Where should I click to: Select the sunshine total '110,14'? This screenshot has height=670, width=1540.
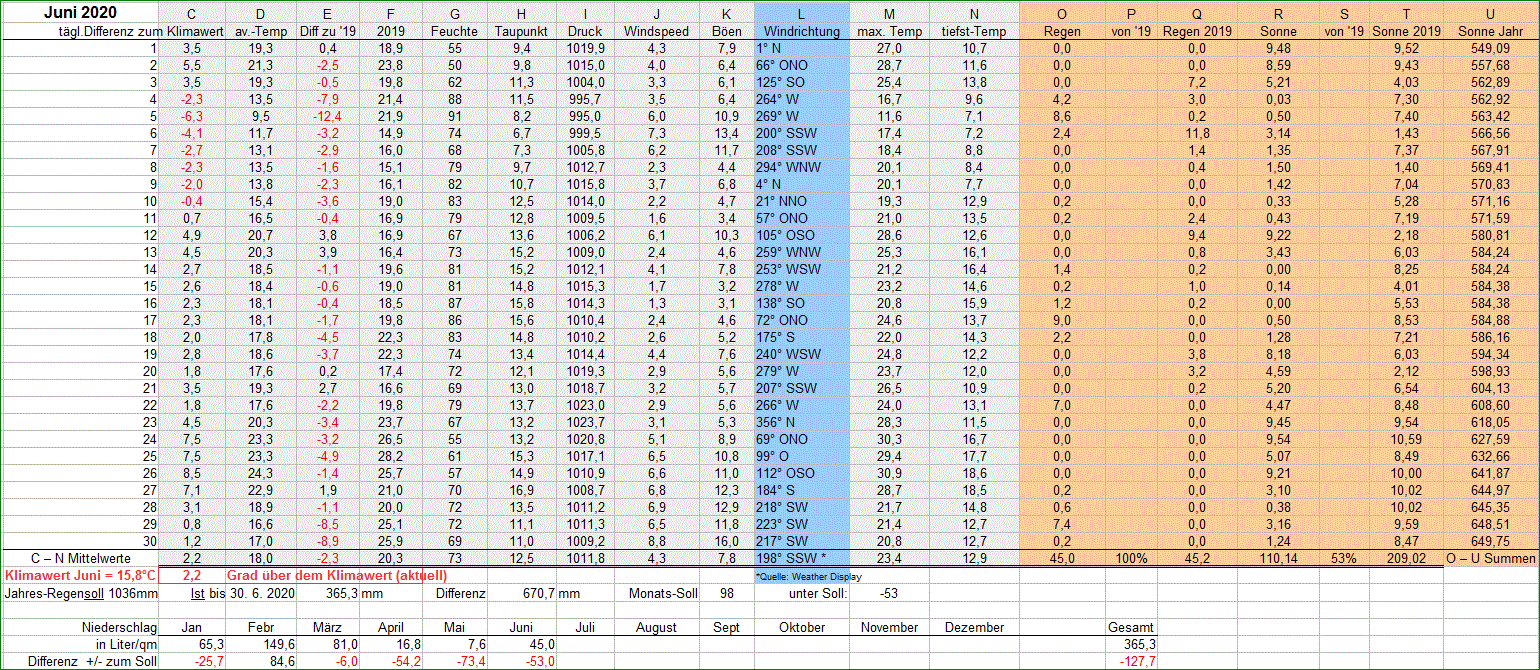click(x=1278, y=558)
